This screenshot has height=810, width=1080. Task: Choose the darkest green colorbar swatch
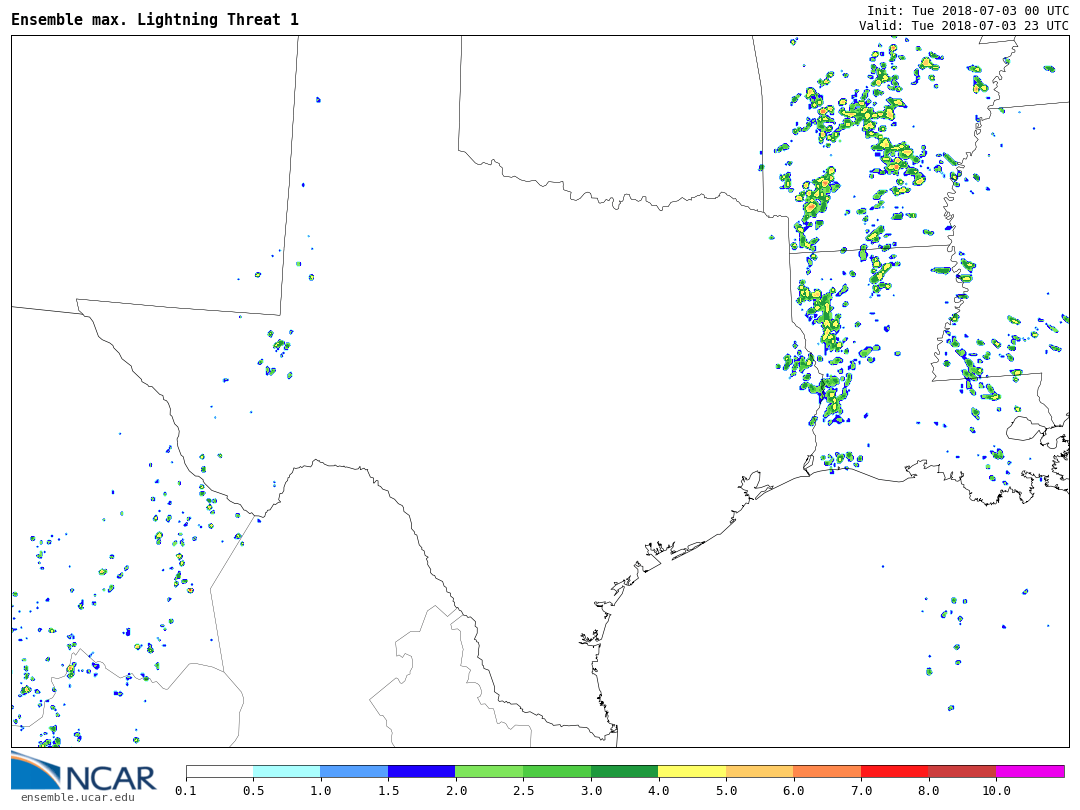pyautogui.click(x=624, y=771)
